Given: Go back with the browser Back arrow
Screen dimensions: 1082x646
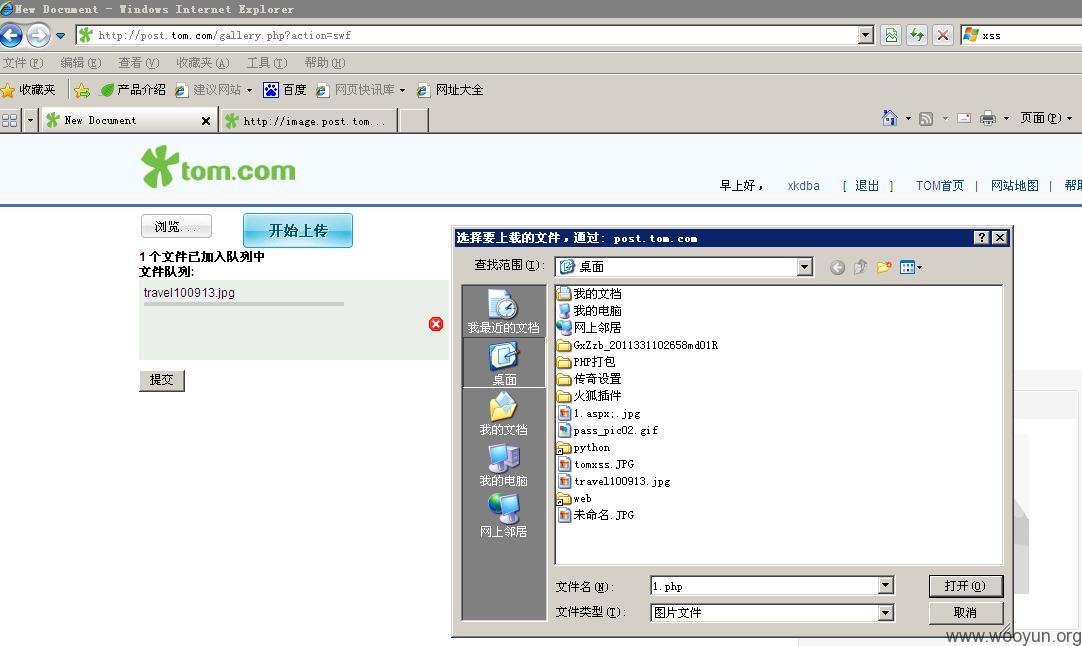Looking at the screenshot, I should pyautogui.click(x=11, y=35).
